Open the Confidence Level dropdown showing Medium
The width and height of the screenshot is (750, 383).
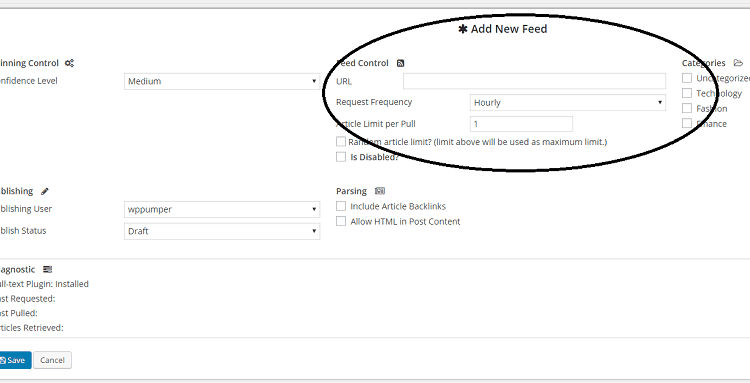[x=222, y=81]
